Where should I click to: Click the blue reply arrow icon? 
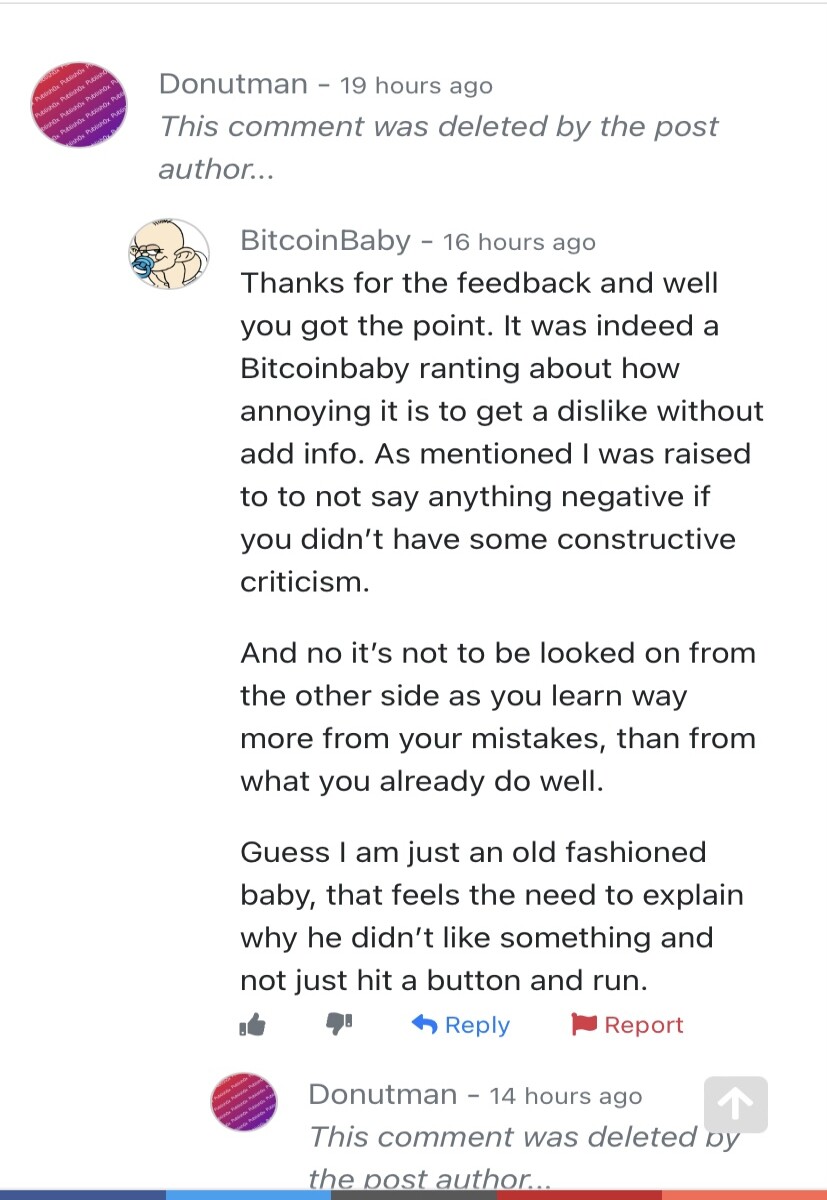point(424,1025)
